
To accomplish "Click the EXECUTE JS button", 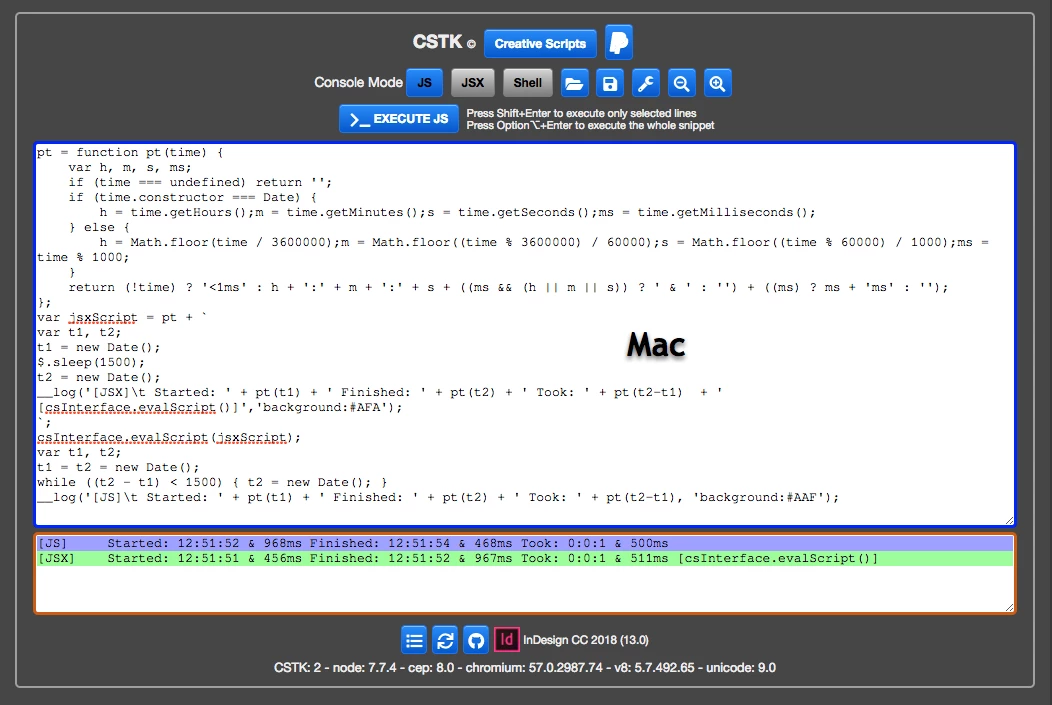I will 399,119.
